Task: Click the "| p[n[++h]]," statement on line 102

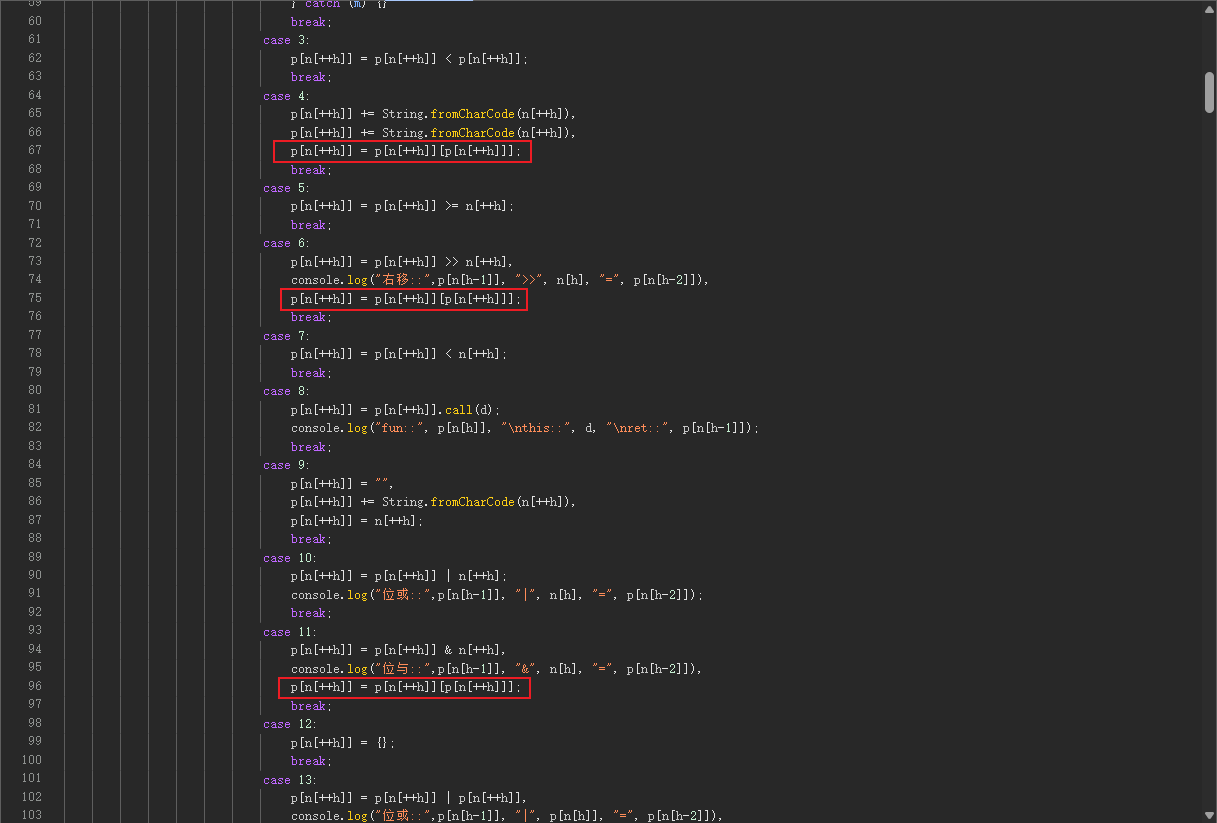Action: [x=409, y=798]
